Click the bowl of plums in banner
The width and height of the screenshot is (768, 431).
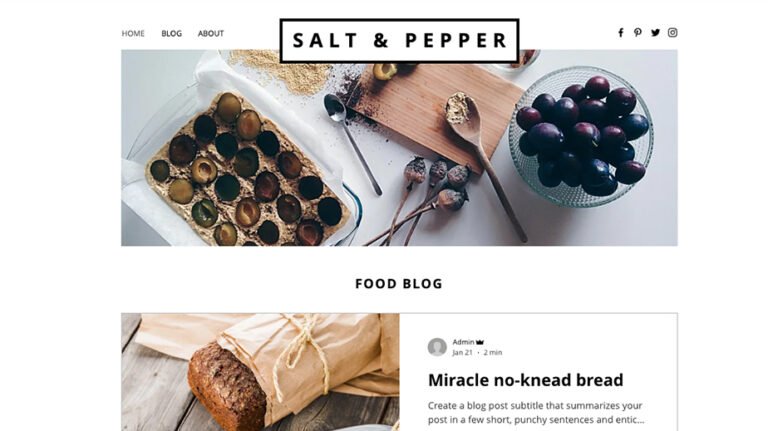tap(581, 137)
